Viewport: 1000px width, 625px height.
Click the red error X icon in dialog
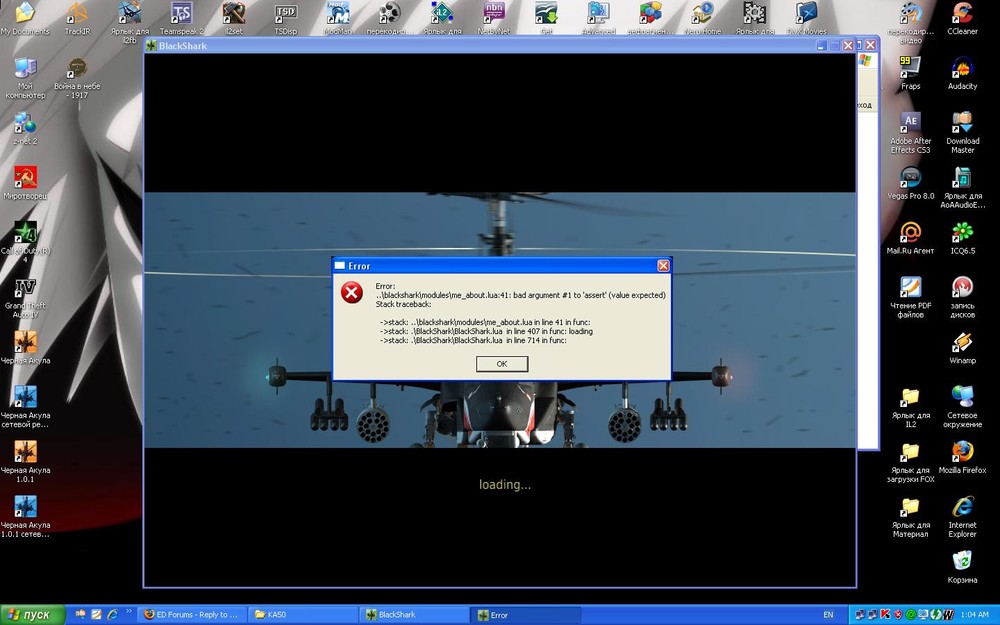pos(351,293)
